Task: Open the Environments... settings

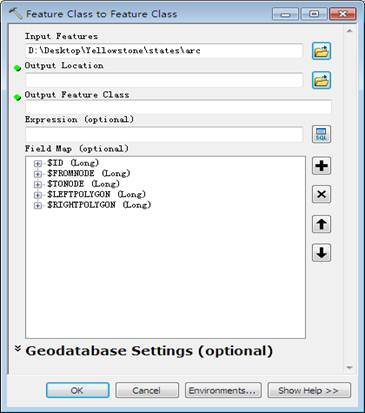Action: click(x=223, y=390)
